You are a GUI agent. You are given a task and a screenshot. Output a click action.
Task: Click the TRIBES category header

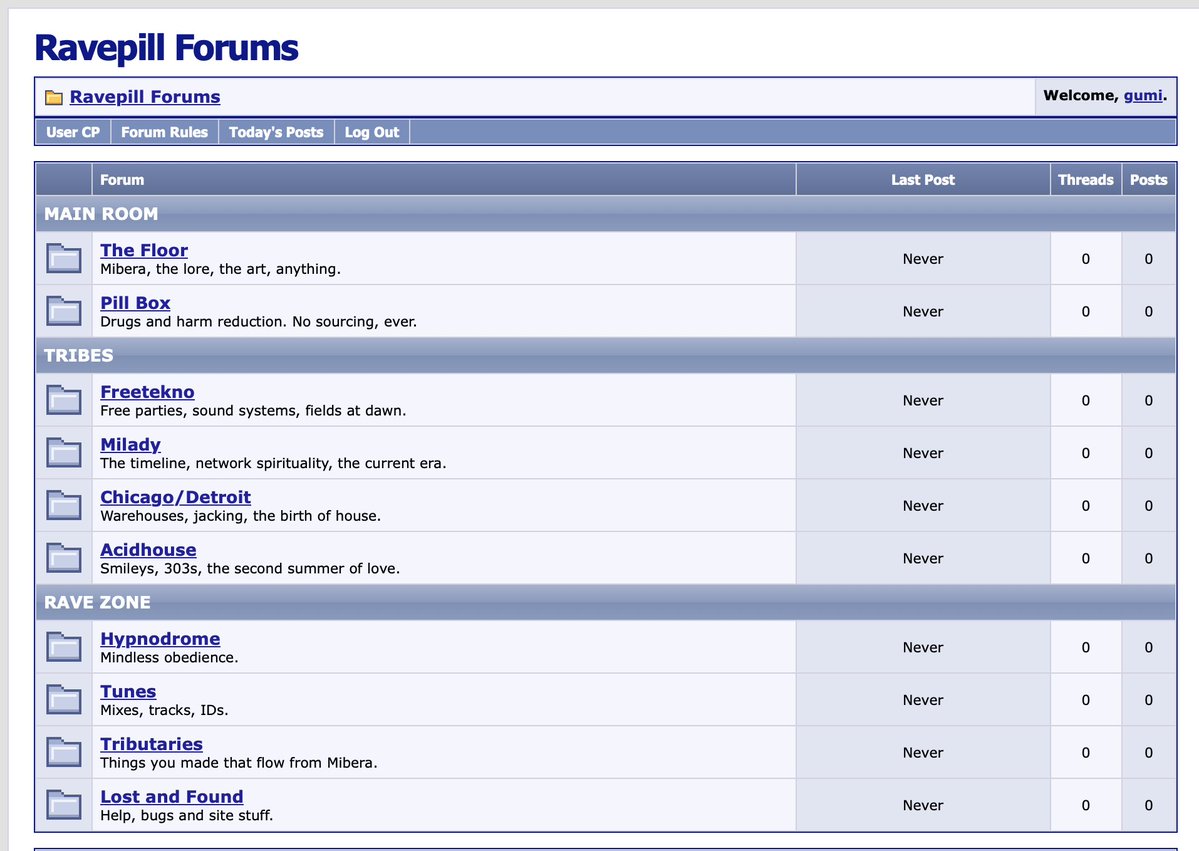[606, 356]
